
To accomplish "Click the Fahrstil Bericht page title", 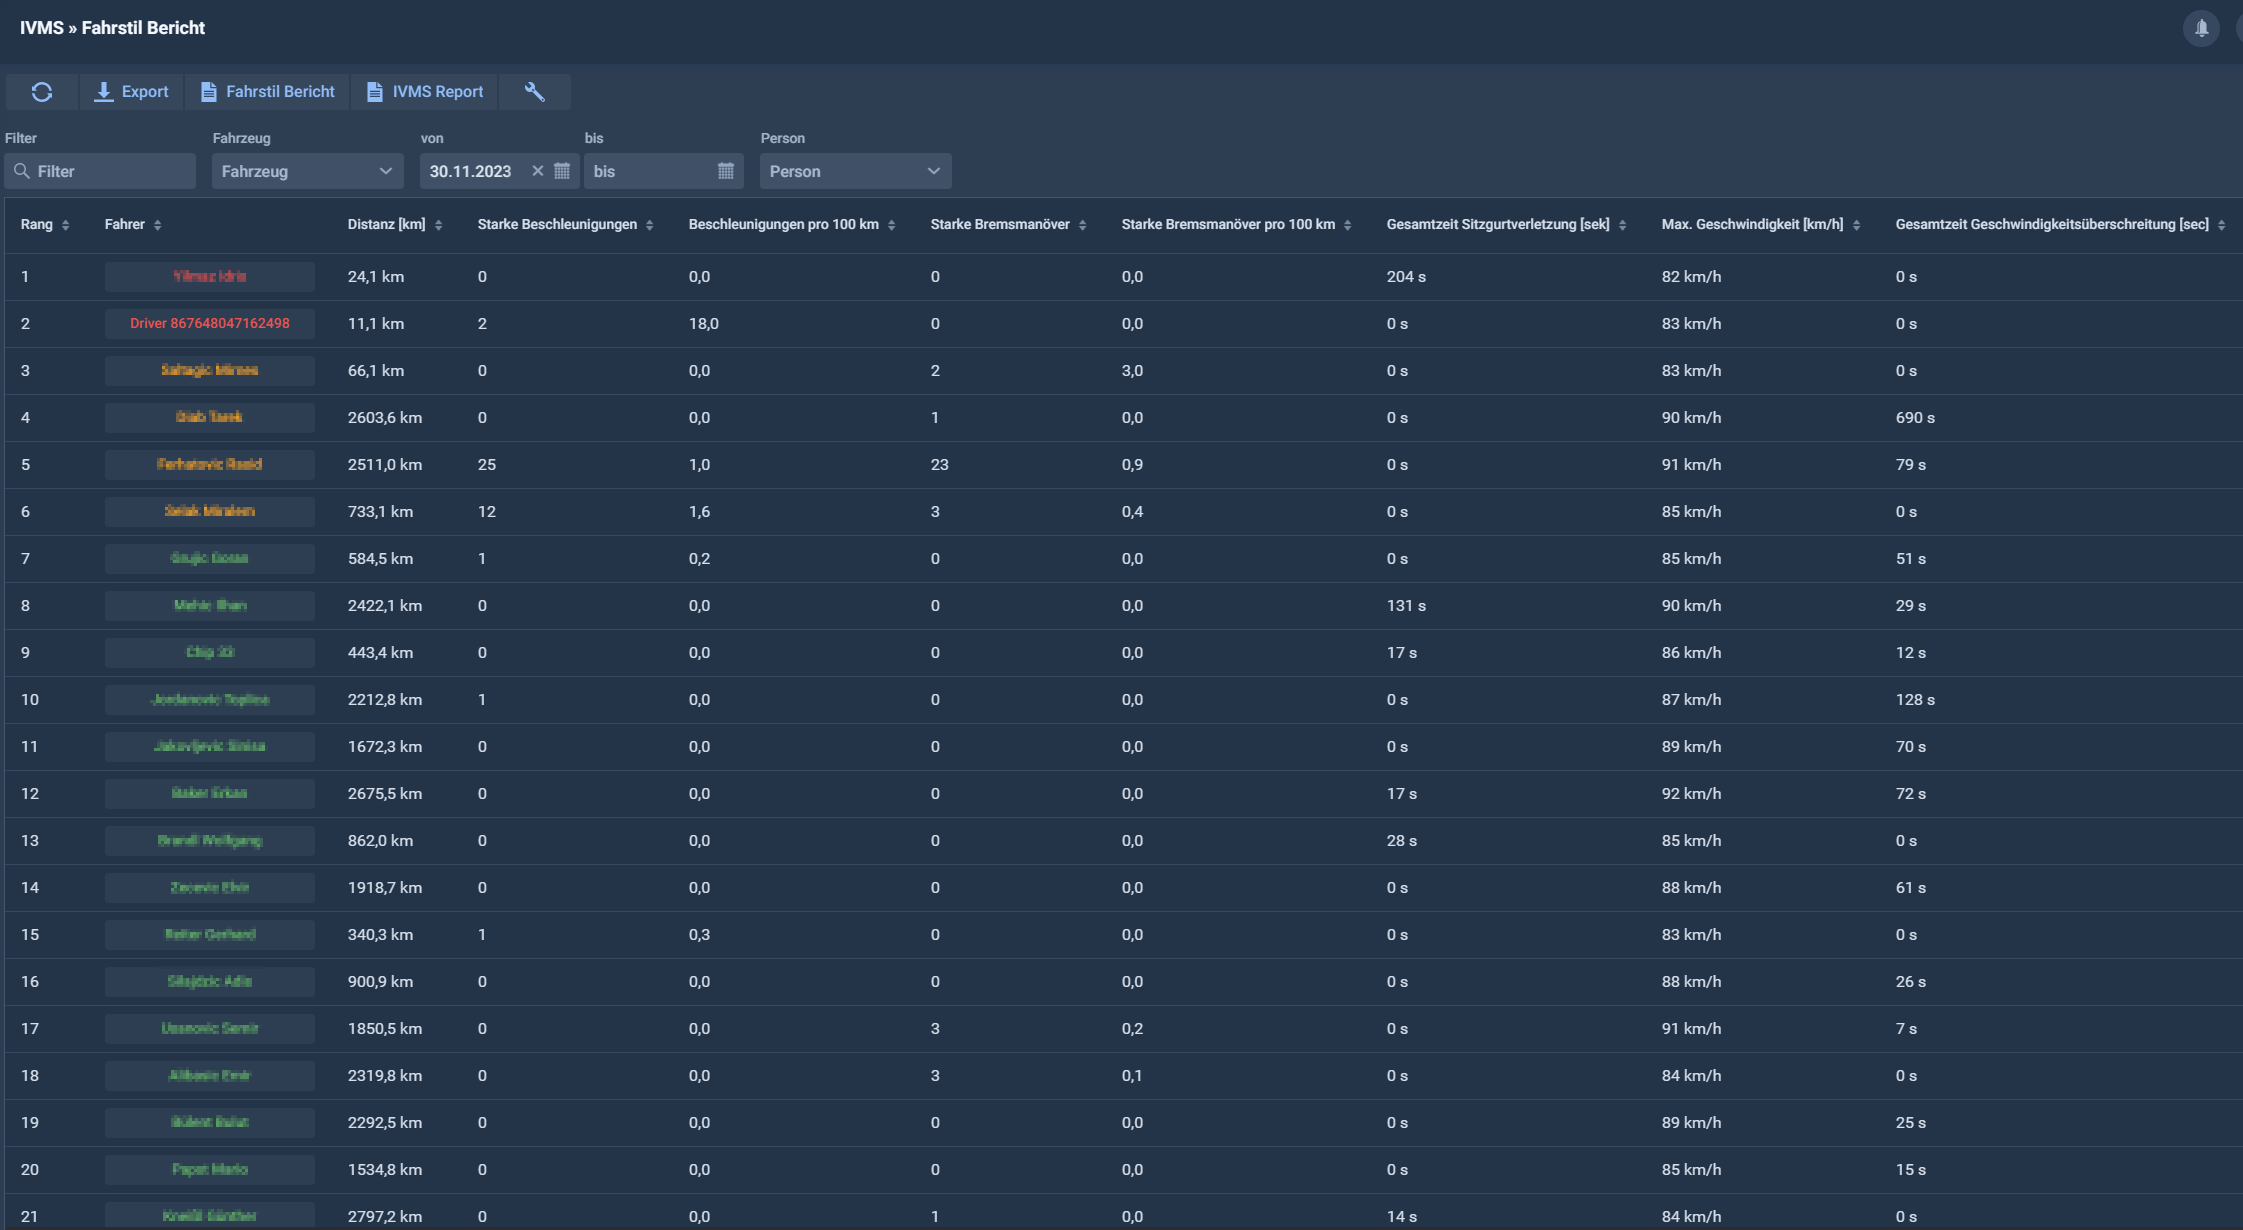I will (143, 28).
